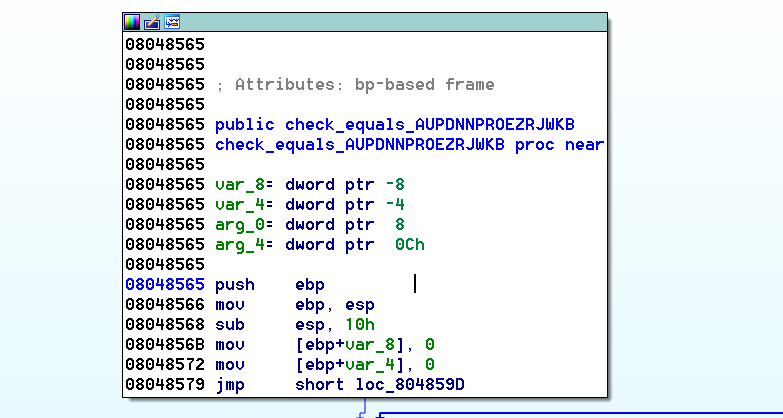This screenshot has width=783, height=418.
Task: Click the node color palette icon
Action: tap(132, 22)
